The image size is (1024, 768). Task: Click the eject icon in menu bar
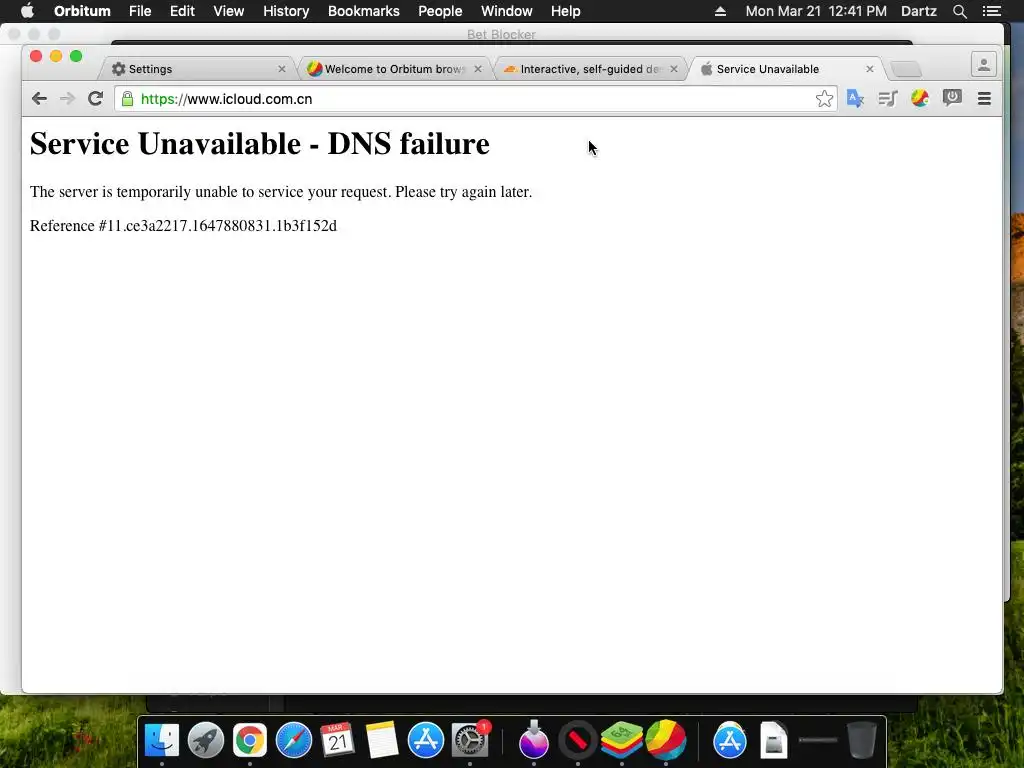[x=720, y=11]
